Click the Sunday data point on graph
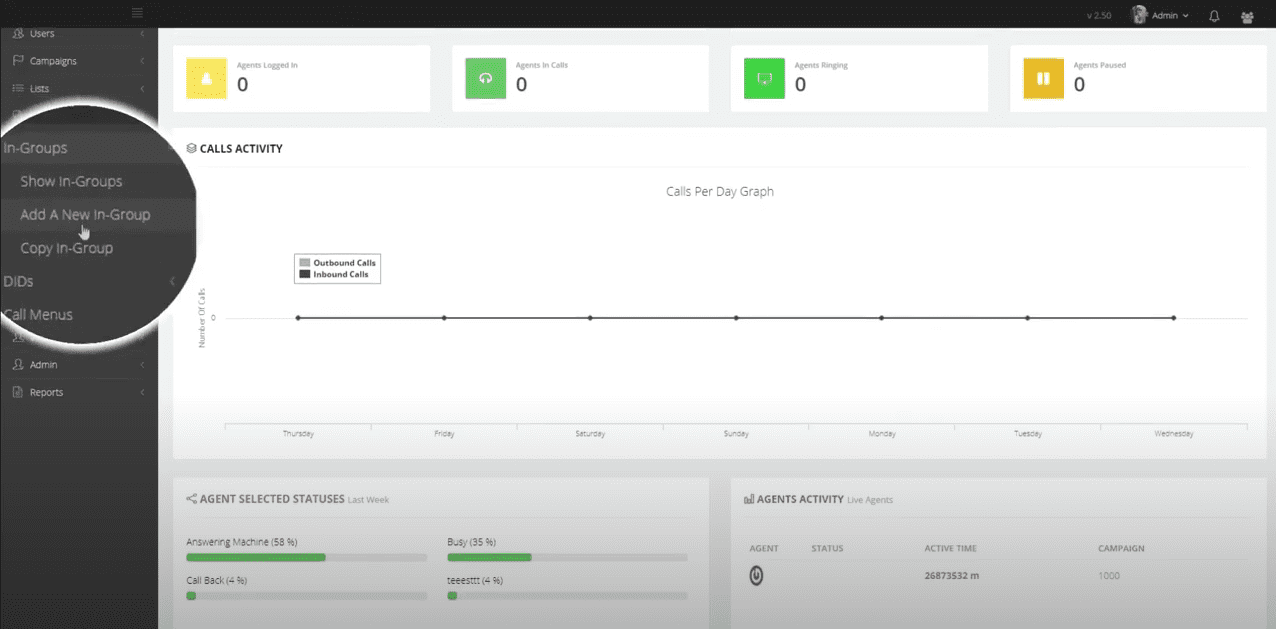This screenshot has height=629, width=1276. [x=736, y=318]
